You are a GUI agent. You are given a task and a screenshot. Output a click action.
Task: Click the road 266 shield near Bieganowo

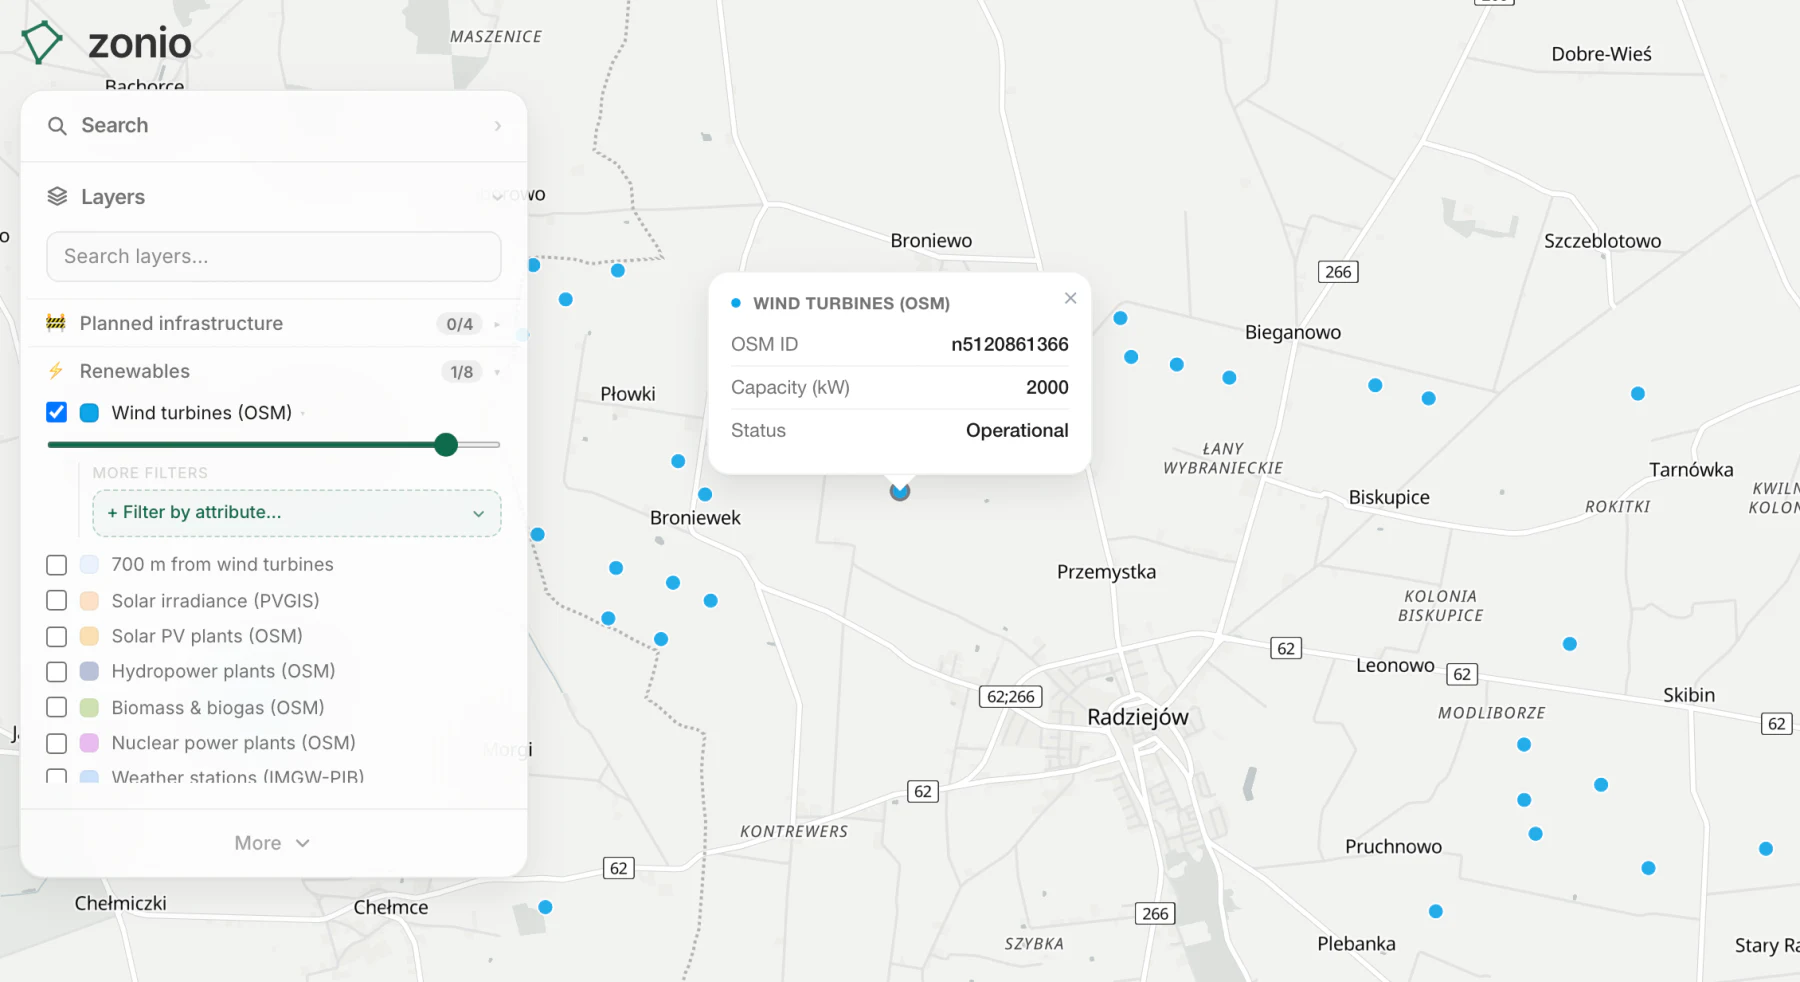(1338, 272)
